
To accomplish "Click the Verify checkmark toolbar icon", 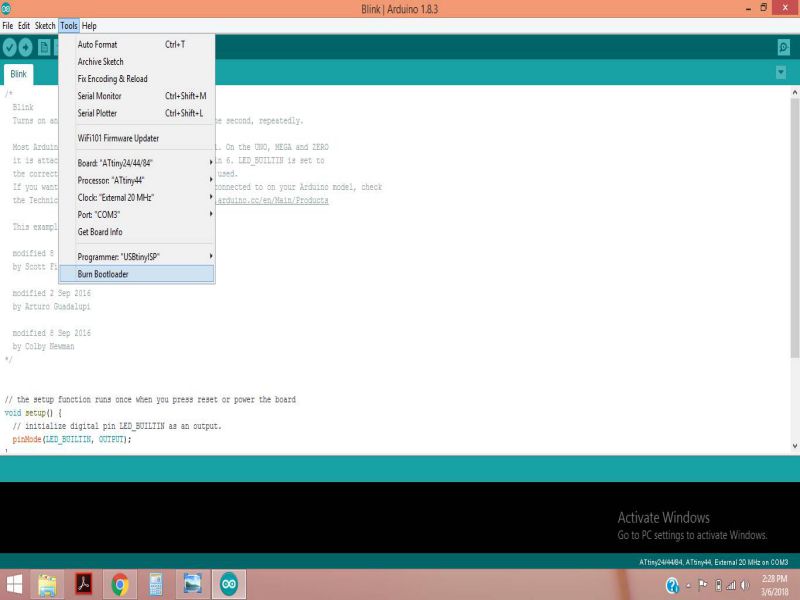I will pos(9,47).
